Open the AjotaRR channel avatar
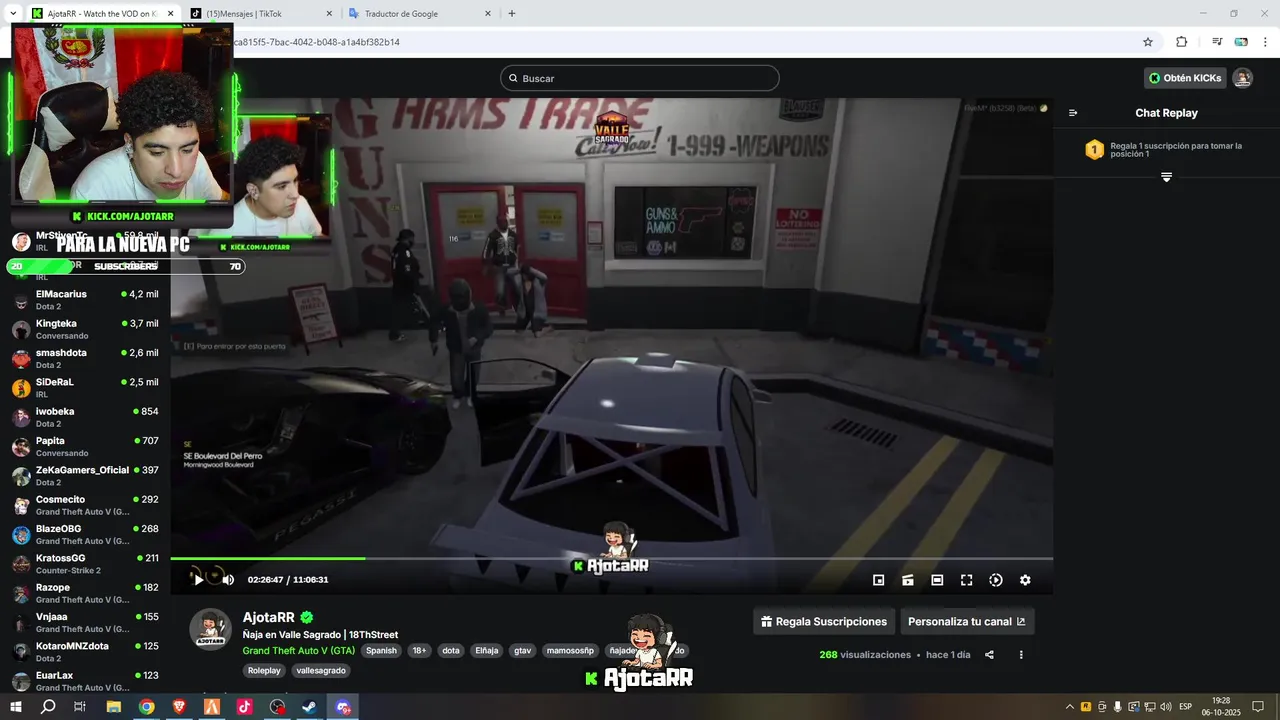 coord(211,629)
